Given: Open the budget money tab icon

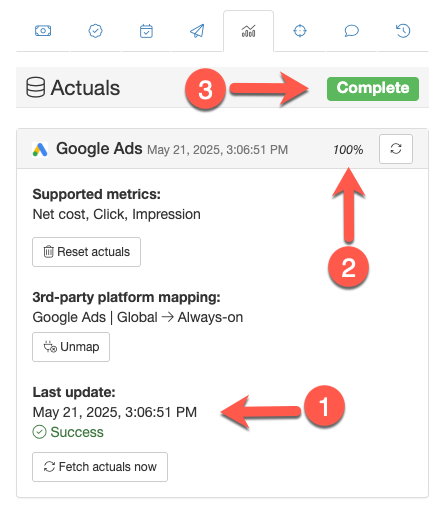Looking at the screenshot, I should (x=43, y=31).
